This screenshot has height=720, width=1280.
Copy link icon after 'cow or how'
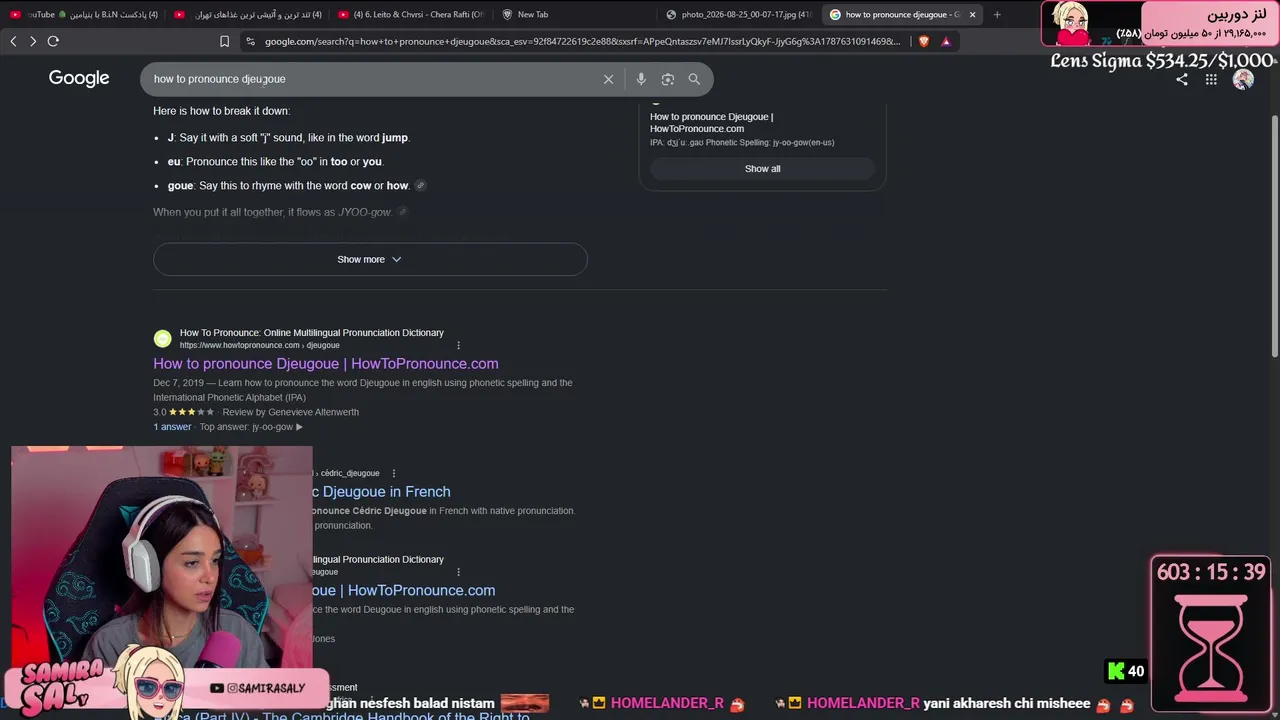point(421,185)
